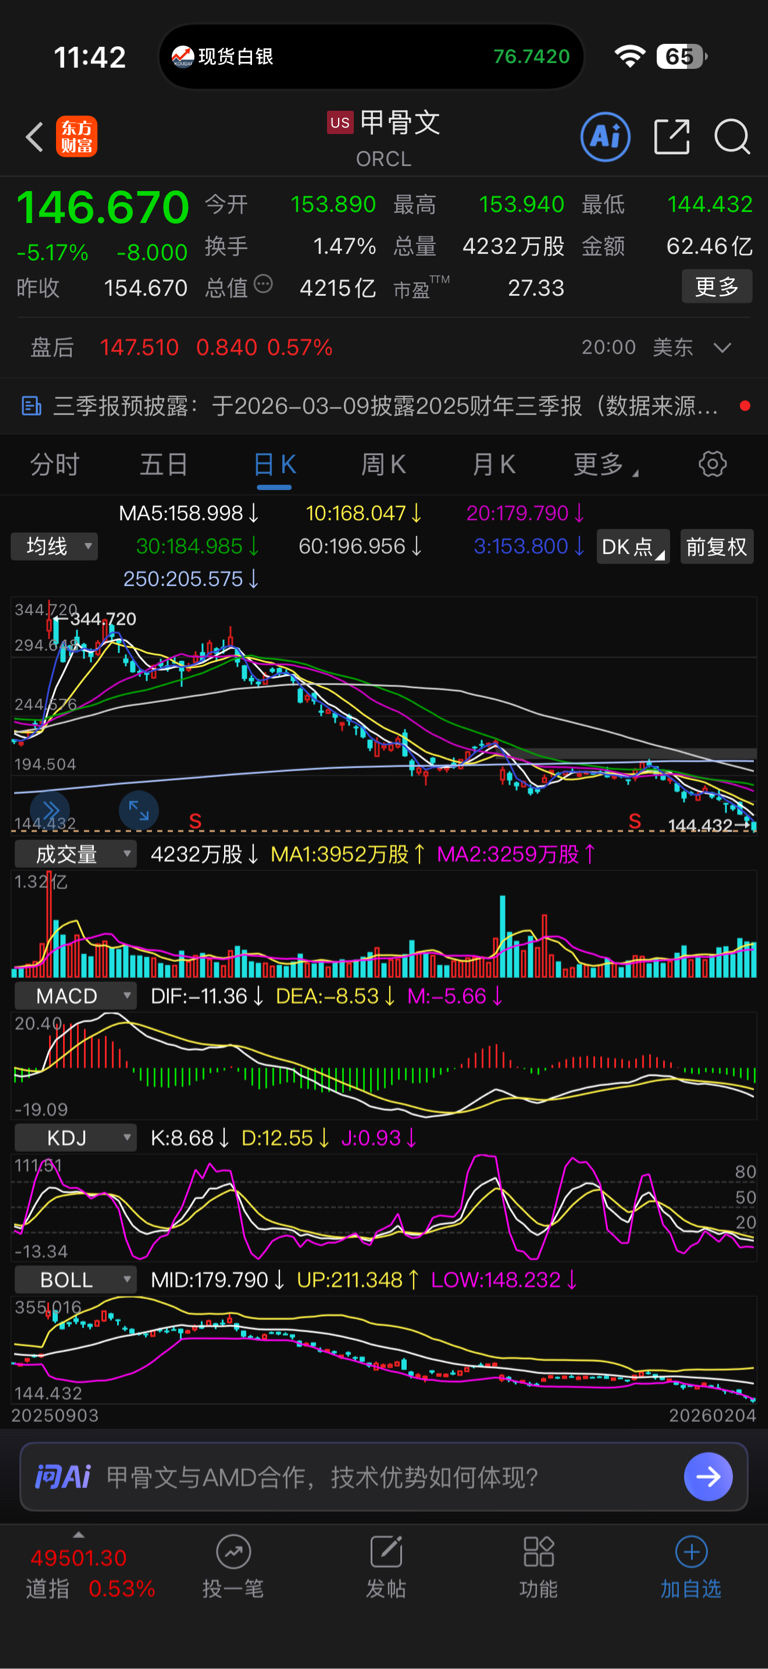The height and width of the screenshot is (1669, 768).
Task: Open the 三季报预披露 announcement link
Action: [385, 406]
